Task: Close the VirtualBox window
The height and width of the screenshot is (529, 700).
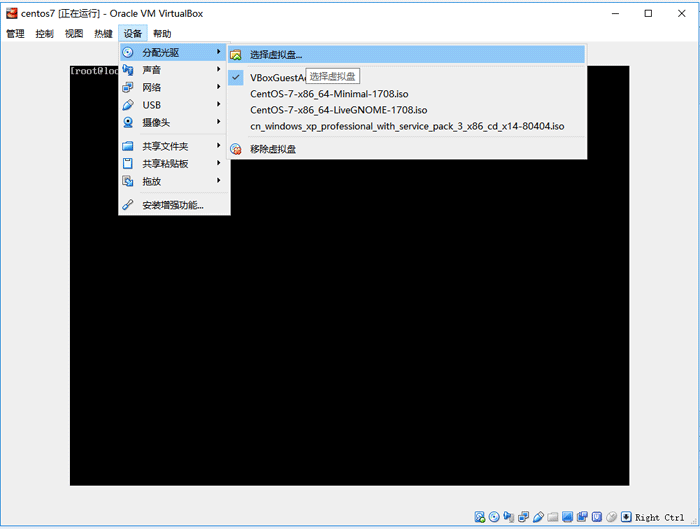Action: (x=682, y=13)
